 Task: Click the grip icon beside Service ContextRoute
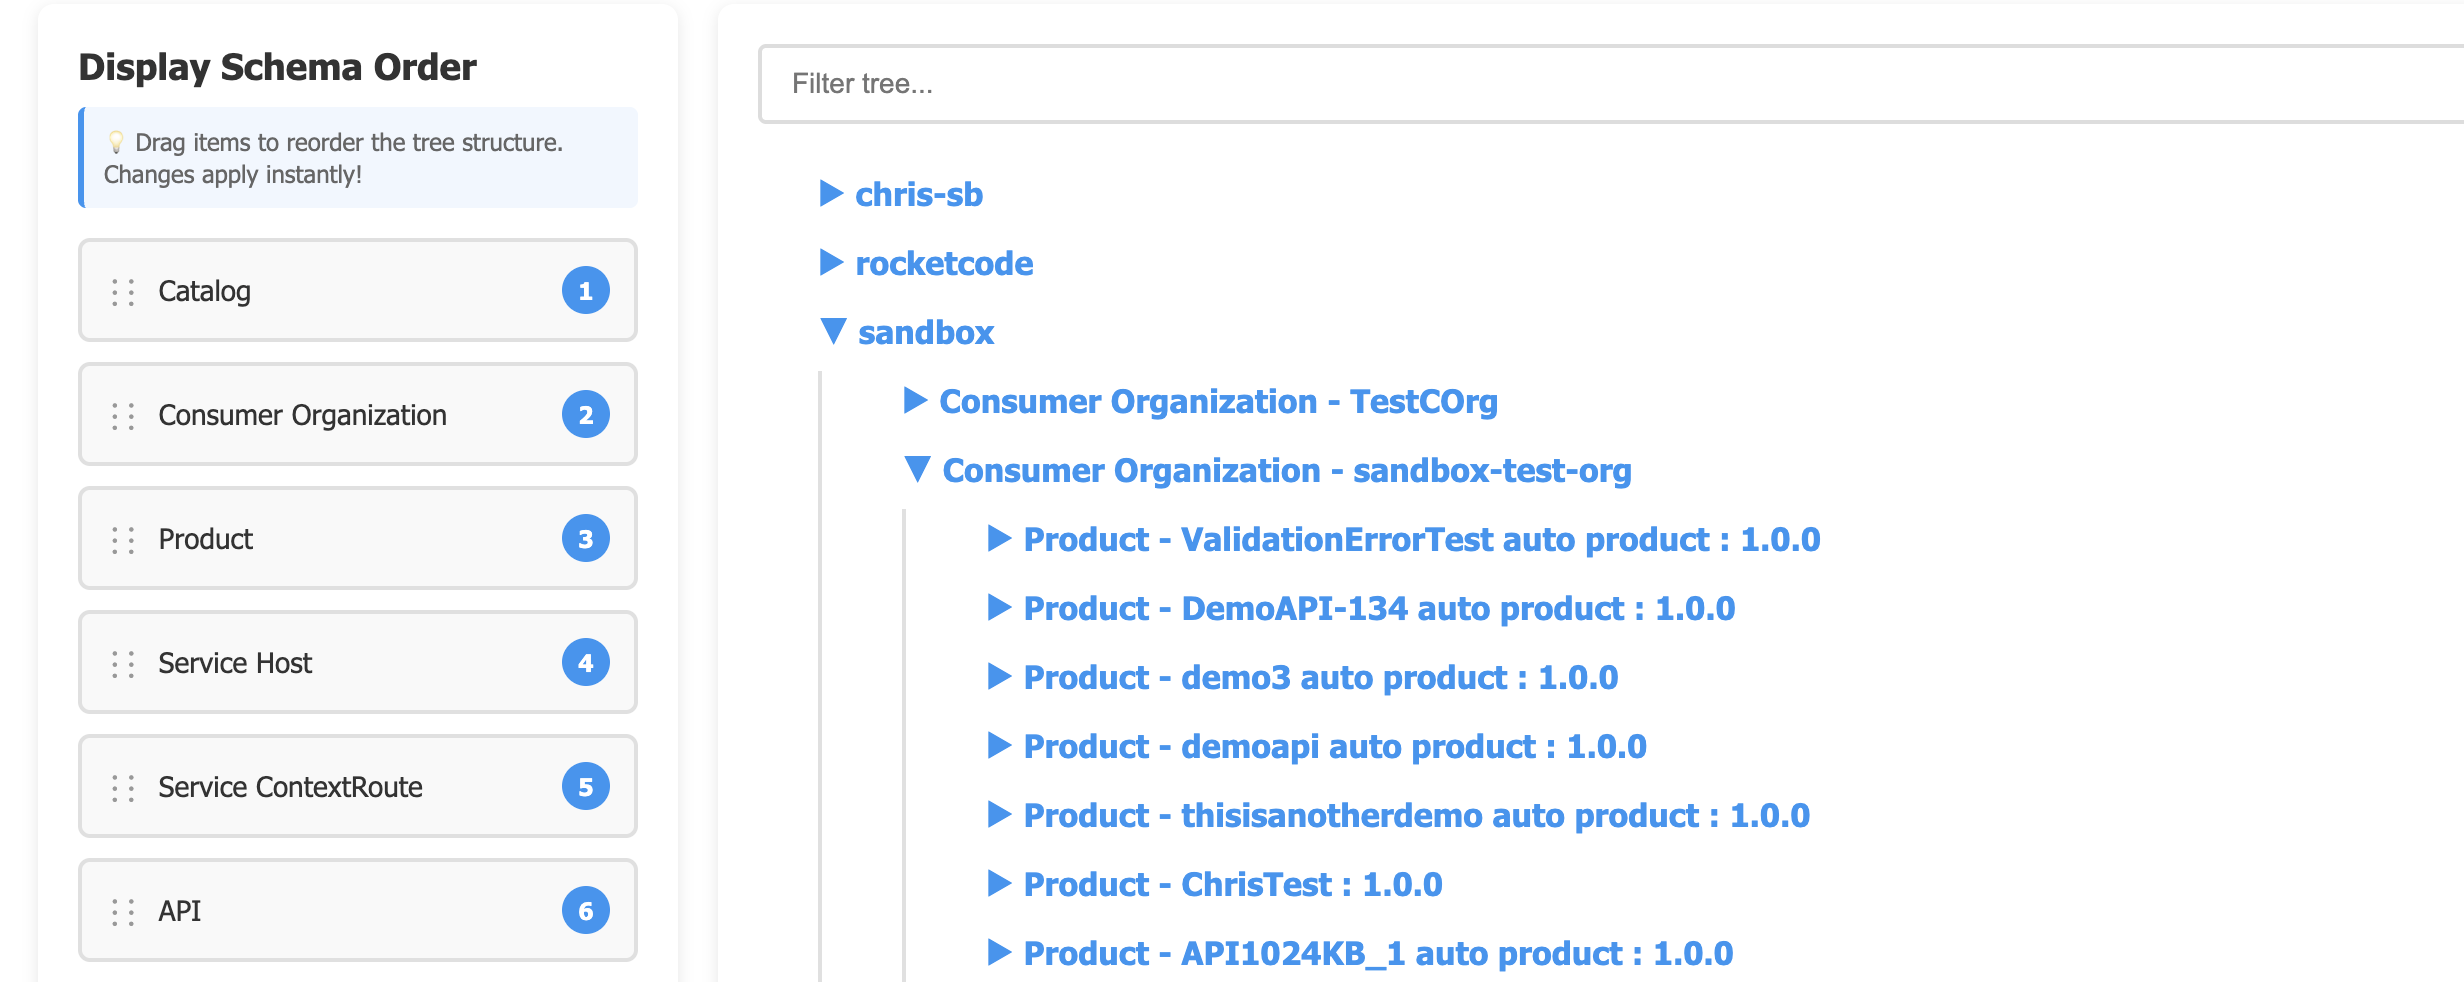click(x=123, y=788)
